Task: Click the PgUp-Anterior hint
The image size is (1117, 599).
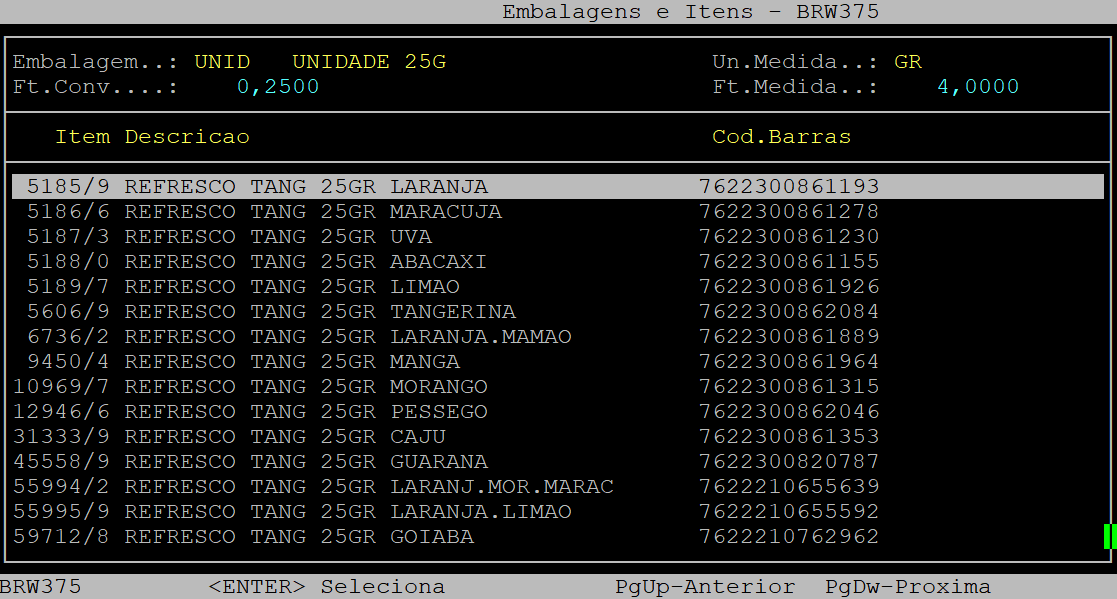Action: (x=705, y=587)
